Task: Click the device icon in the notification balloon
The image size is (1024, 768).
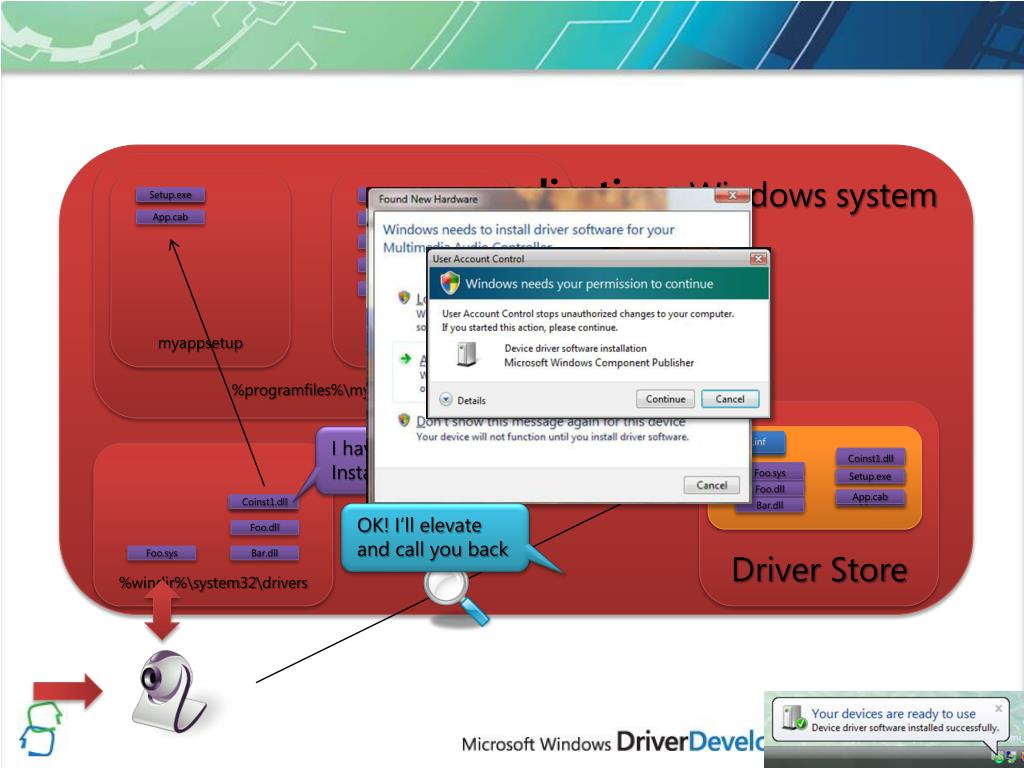Action: [x=793, y=718]
